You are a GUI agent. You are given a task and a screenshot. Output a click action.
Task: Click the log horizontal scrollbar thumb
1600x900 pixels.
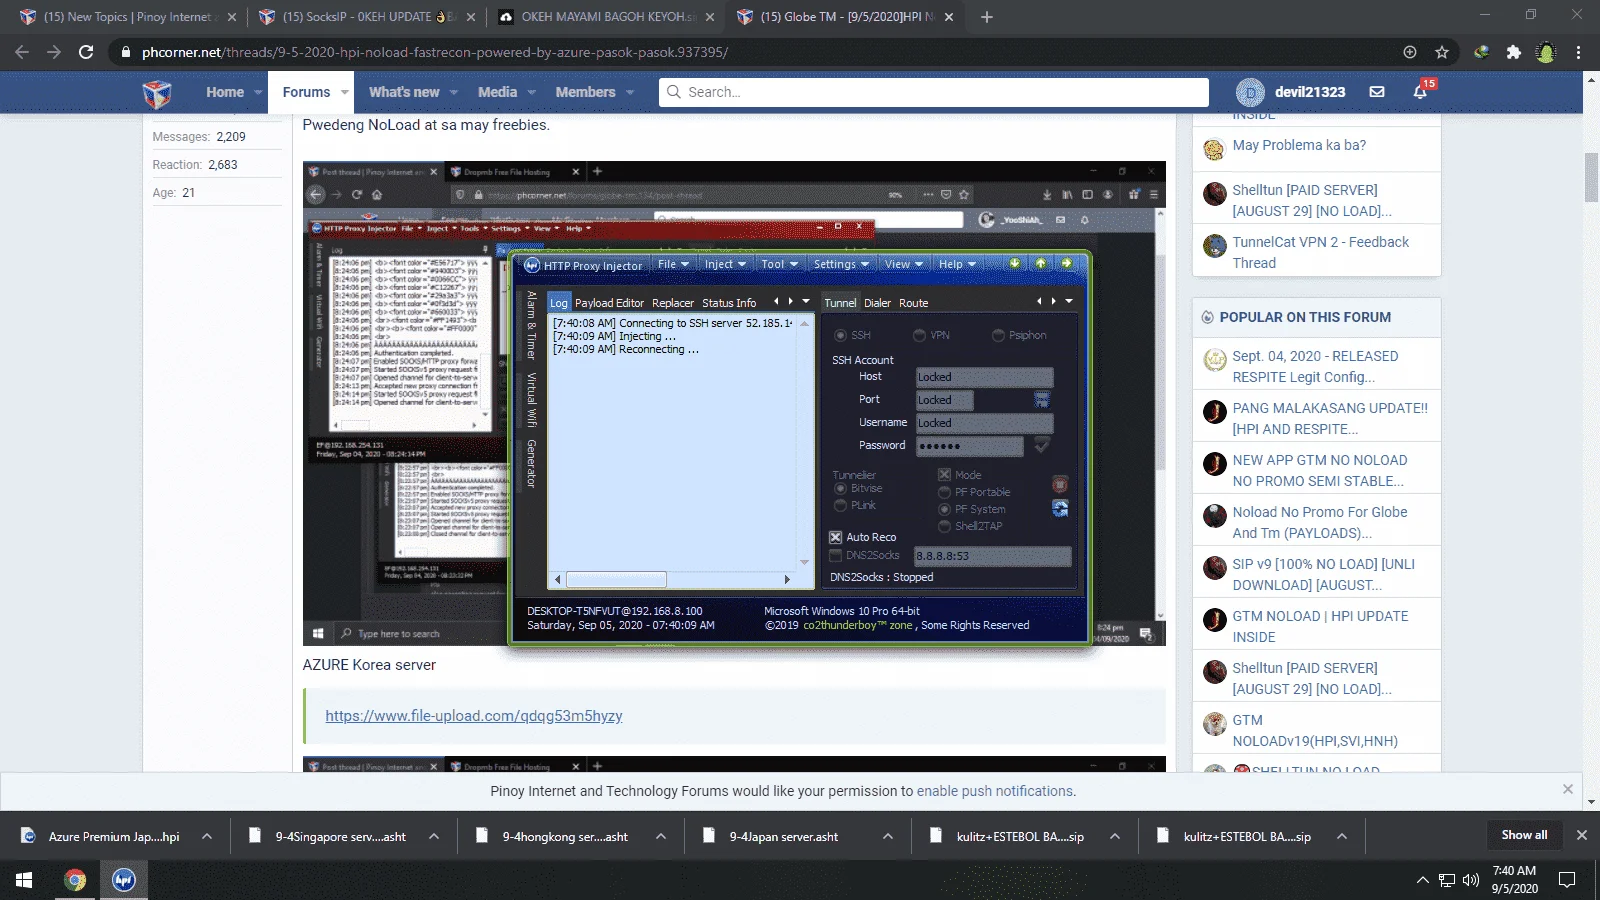click(x=616, y=579)
